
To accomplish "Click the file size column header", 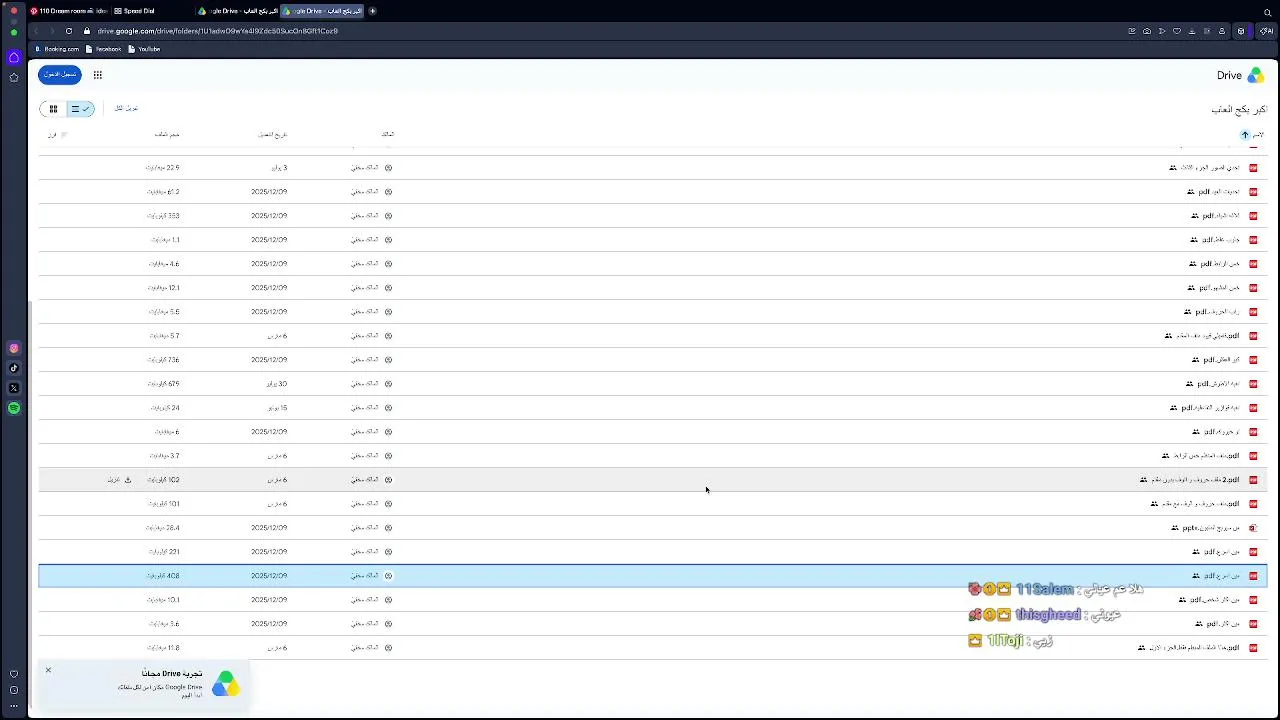I will click(167, 135).
